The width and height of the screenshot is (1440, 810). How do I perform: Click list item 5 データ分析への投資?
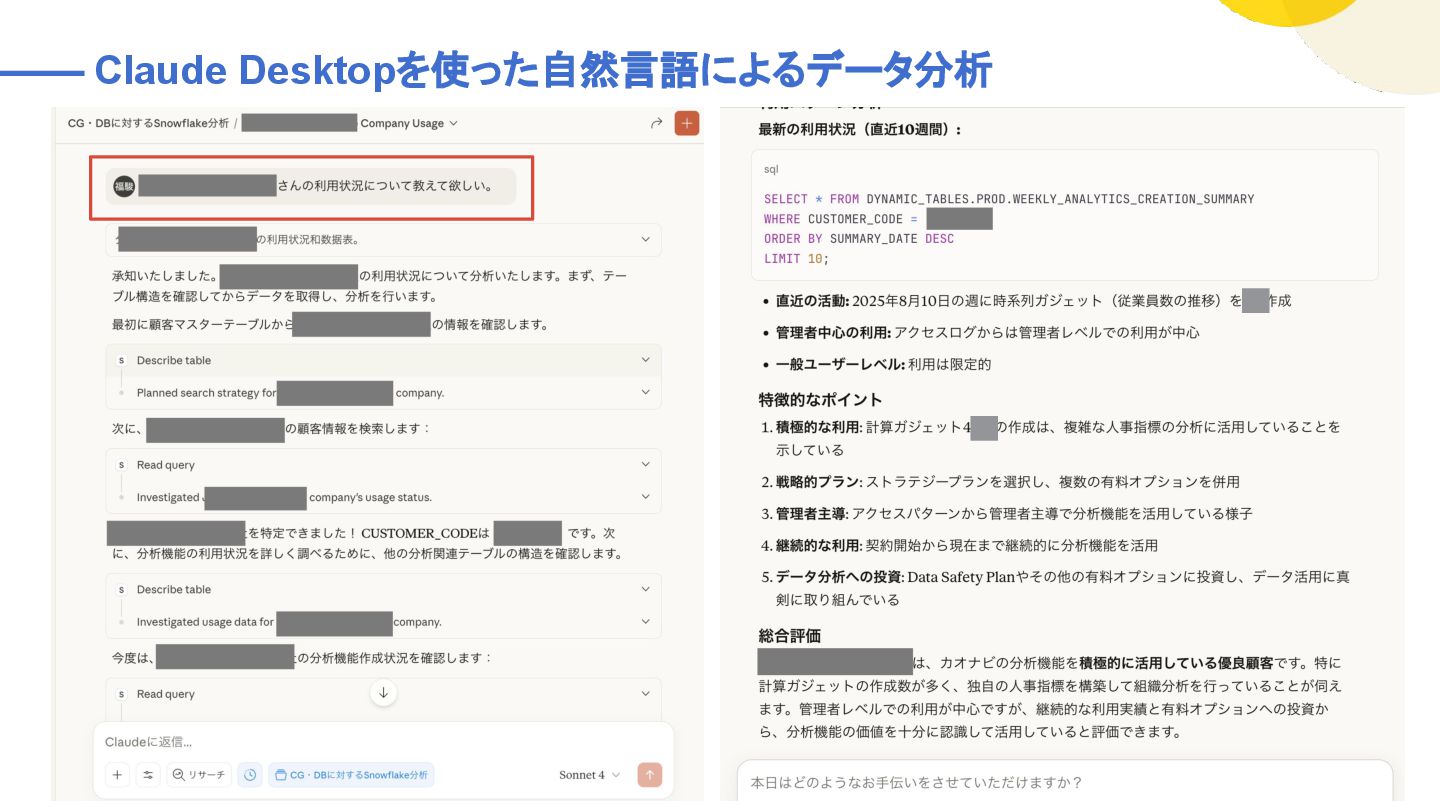click(x=1062, y=588)
